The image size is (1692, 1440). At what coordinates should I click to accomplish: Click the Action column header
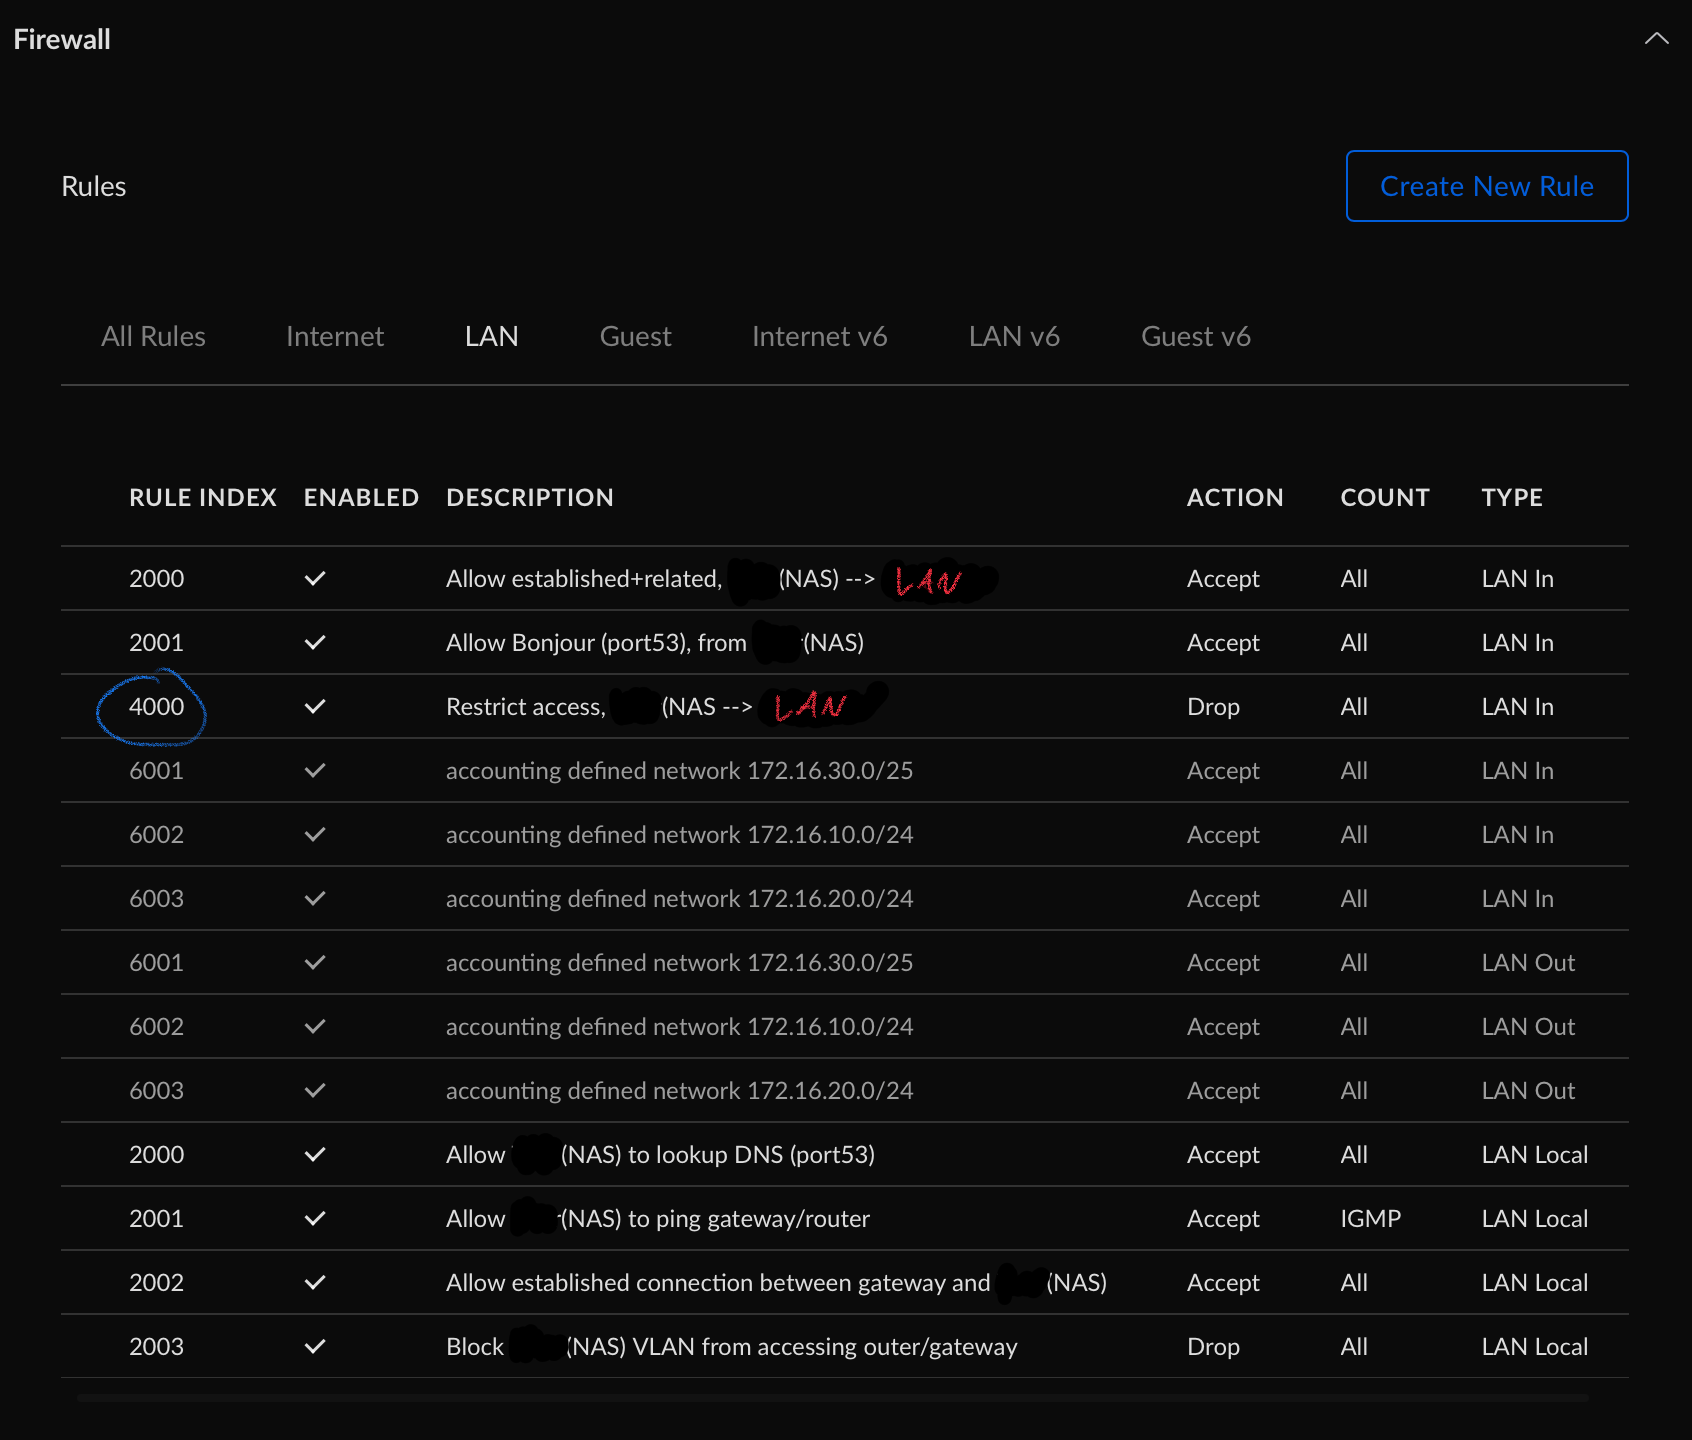(x=1234, y=498)
